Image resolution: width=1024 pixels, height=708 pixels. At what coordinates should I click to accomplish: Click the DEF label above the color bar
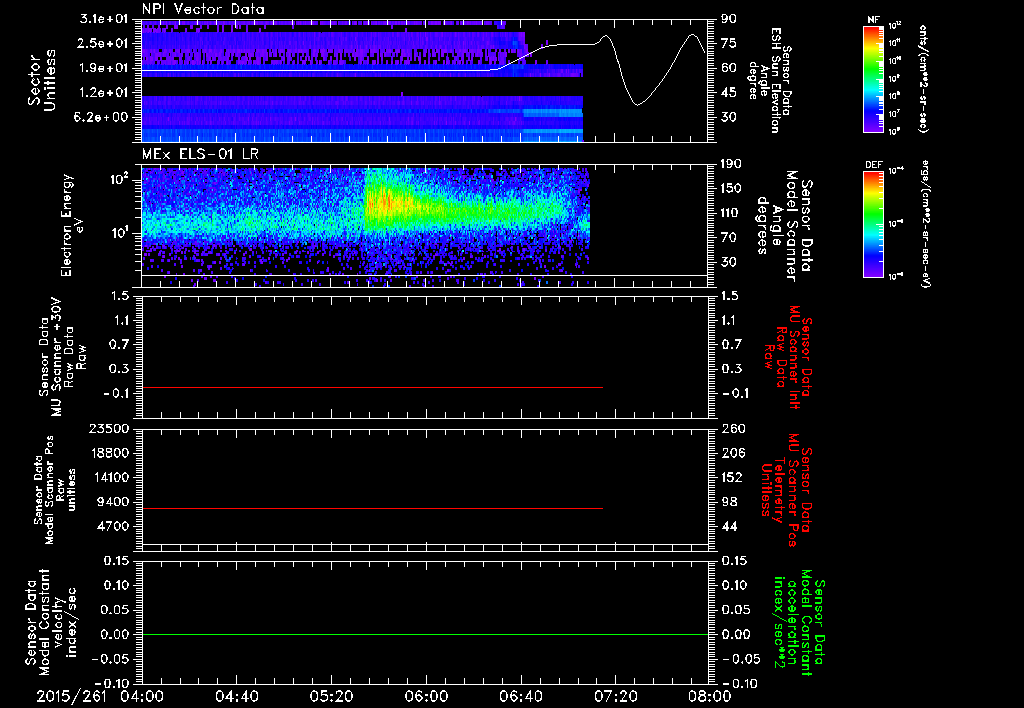(x=874, y=165)
